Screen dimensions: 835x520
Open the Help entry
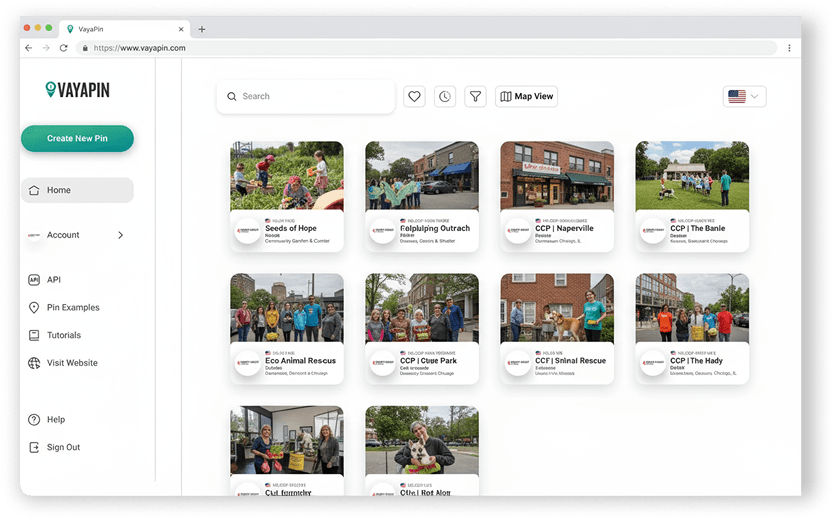56,420
